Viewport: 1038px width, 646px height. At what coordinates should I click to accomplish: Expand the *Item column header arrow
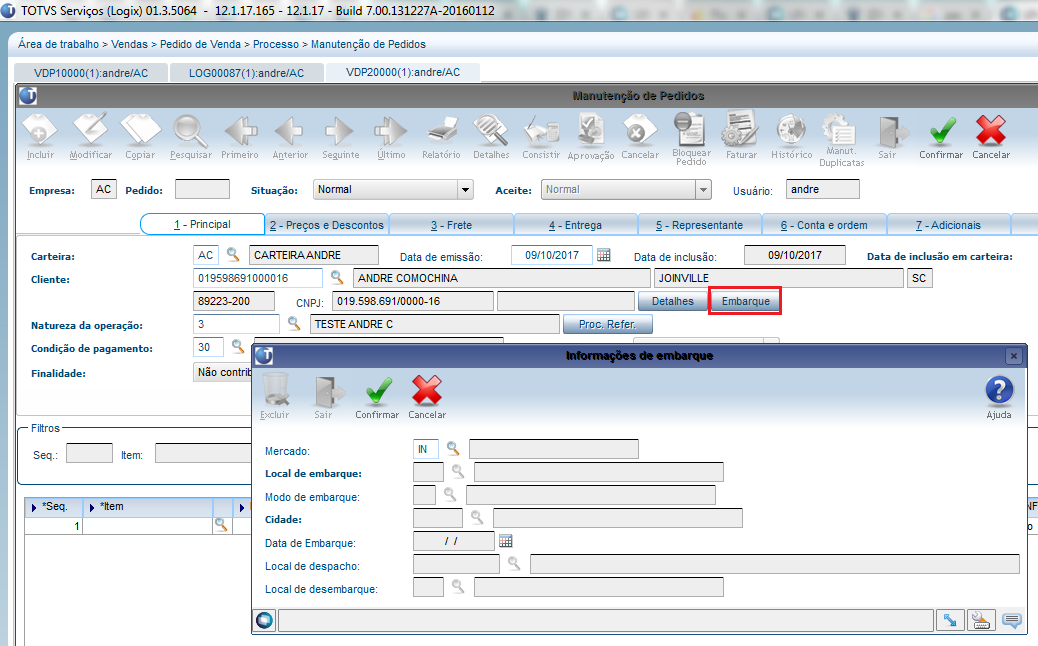(92, 507)
